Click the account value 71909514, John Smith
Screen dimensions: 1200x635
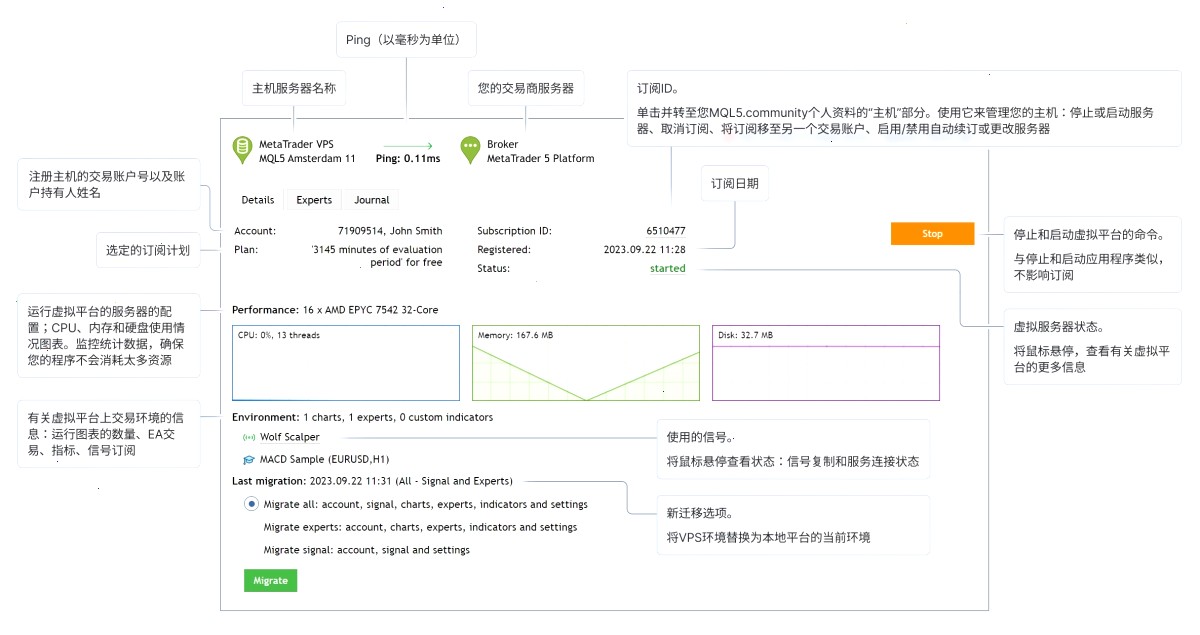[390, 231]
